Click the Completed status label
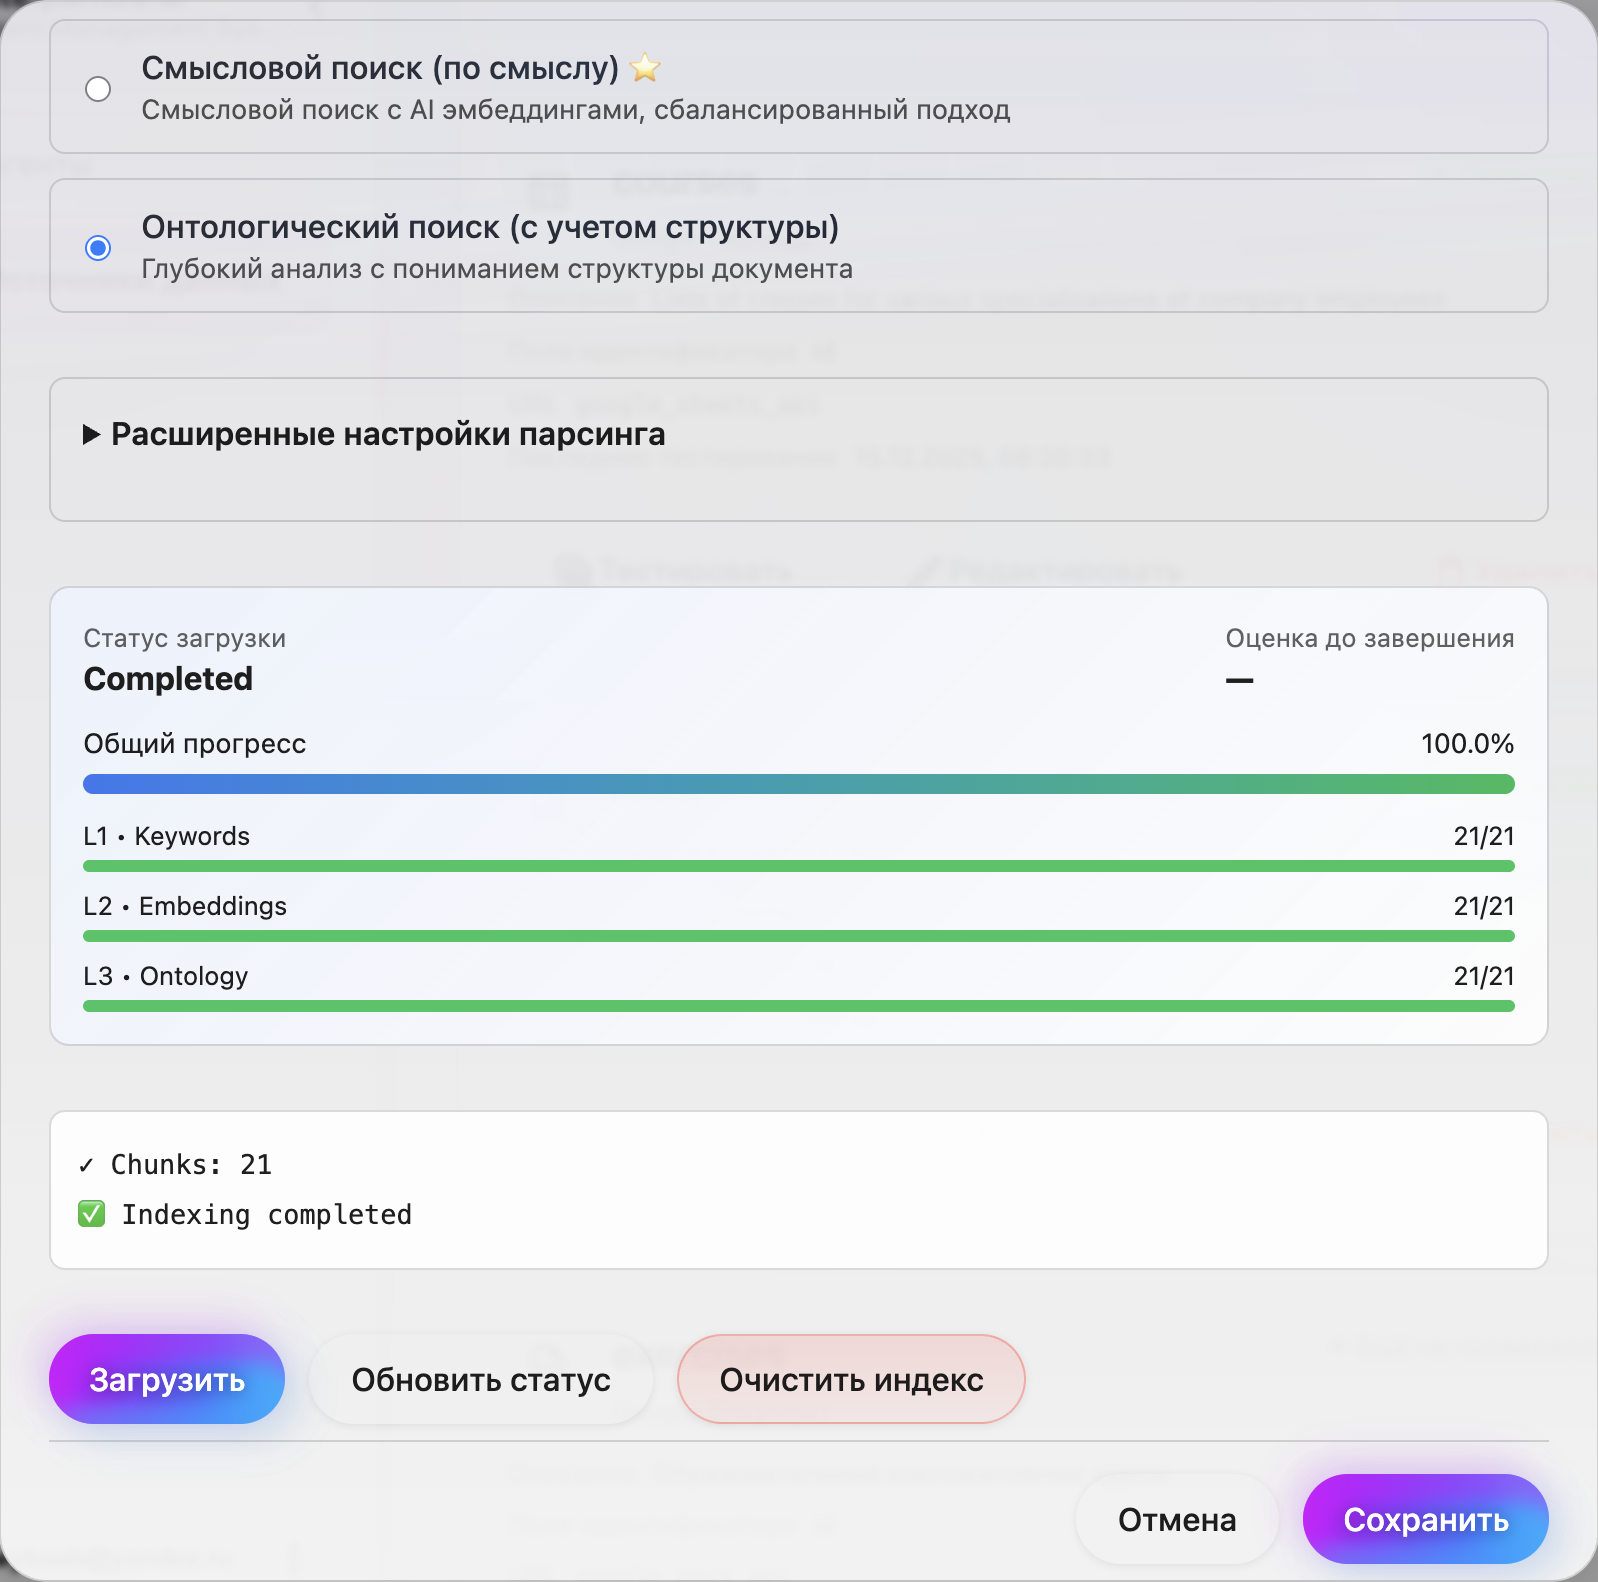Viewport: 1598px width, 1582px height. 168,679
